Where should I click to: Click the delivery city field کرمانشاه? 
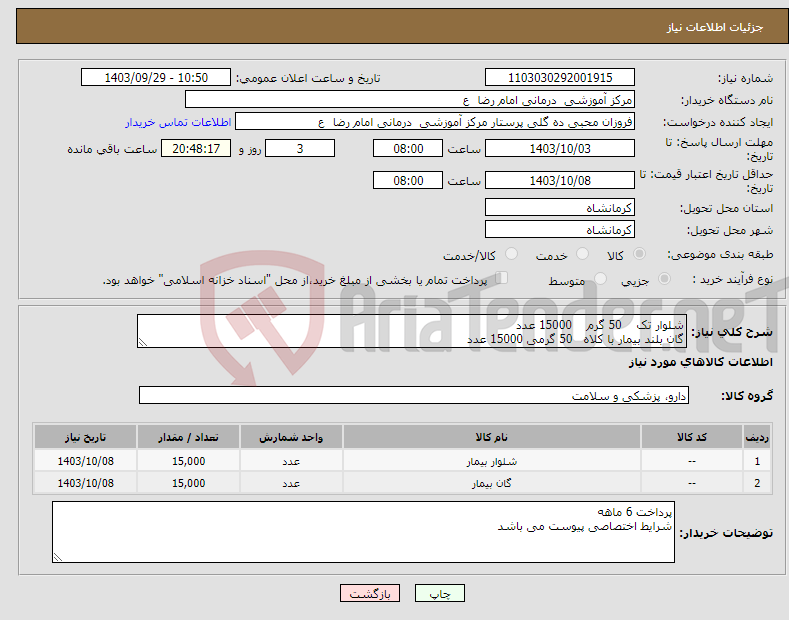tap(560, 229)
